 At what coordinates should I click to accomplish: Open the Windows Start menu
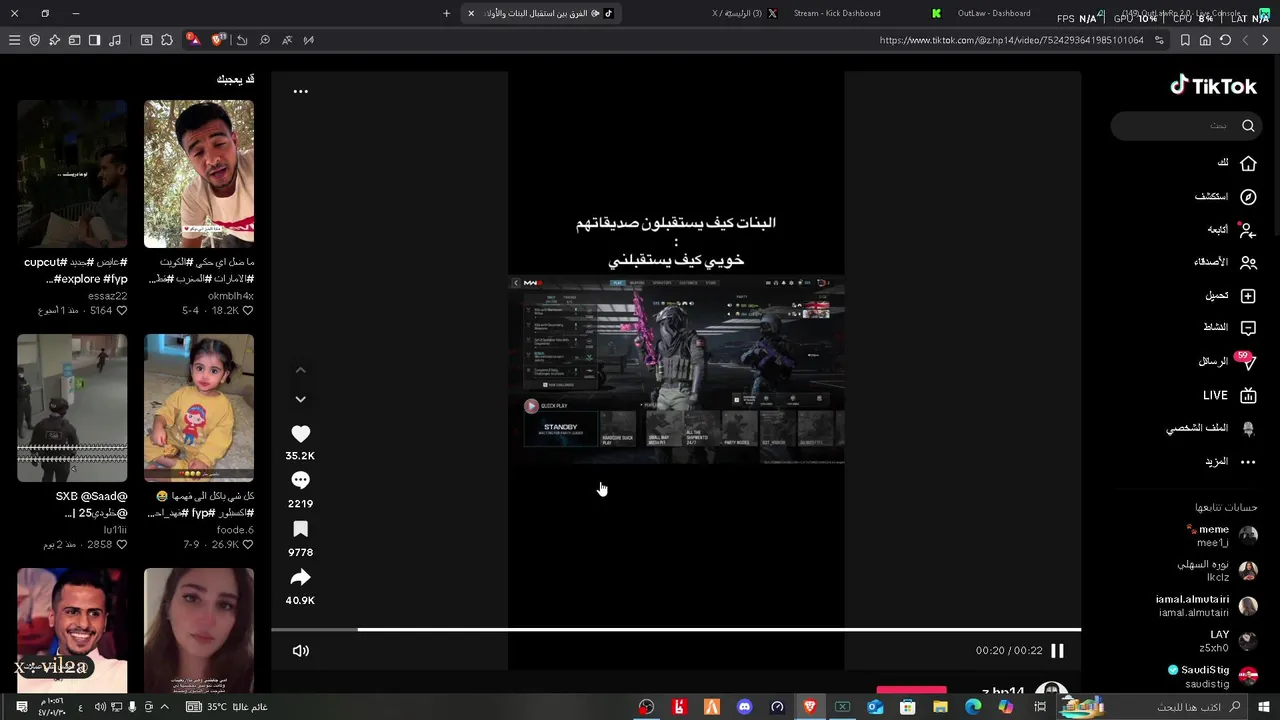coord(1264,707)
